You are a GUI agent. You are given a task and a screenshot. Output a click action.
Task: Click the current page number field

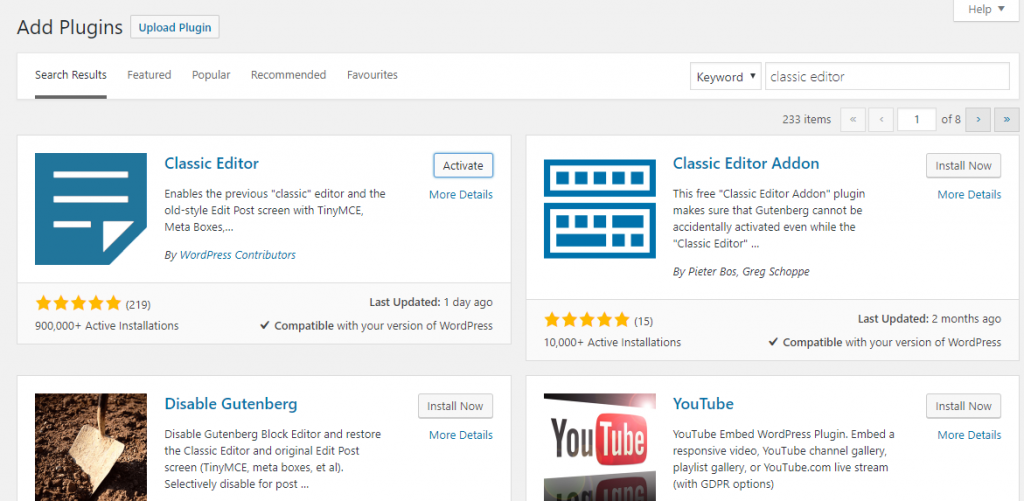[917, 120]
